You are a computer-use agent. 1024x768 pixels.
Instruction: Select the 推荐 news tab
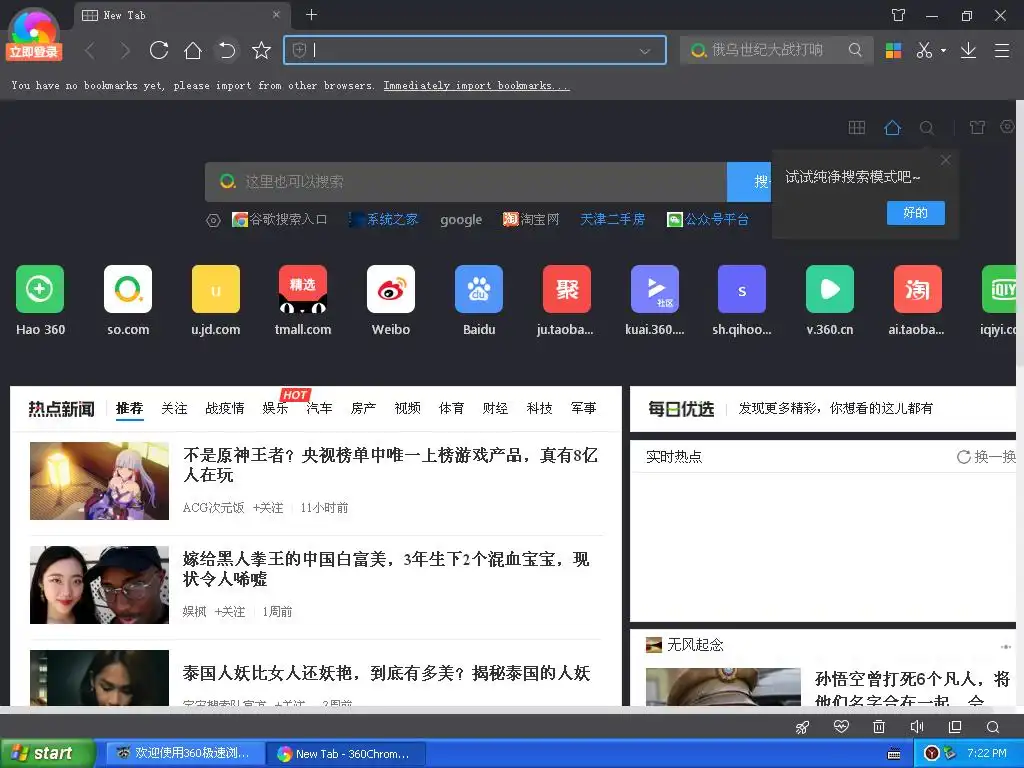(x=129, y=408)
